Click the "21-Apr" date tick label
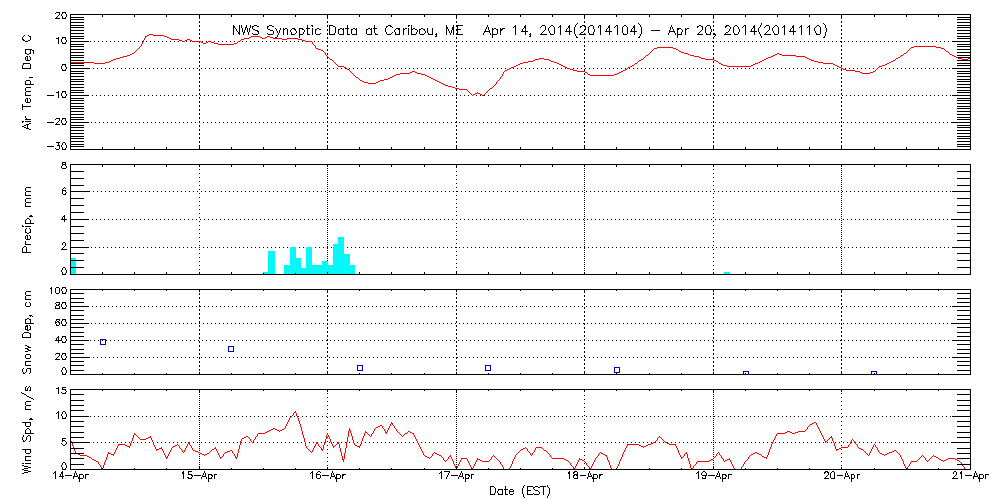Screen dimensions: 1000x500 (970, 478)
